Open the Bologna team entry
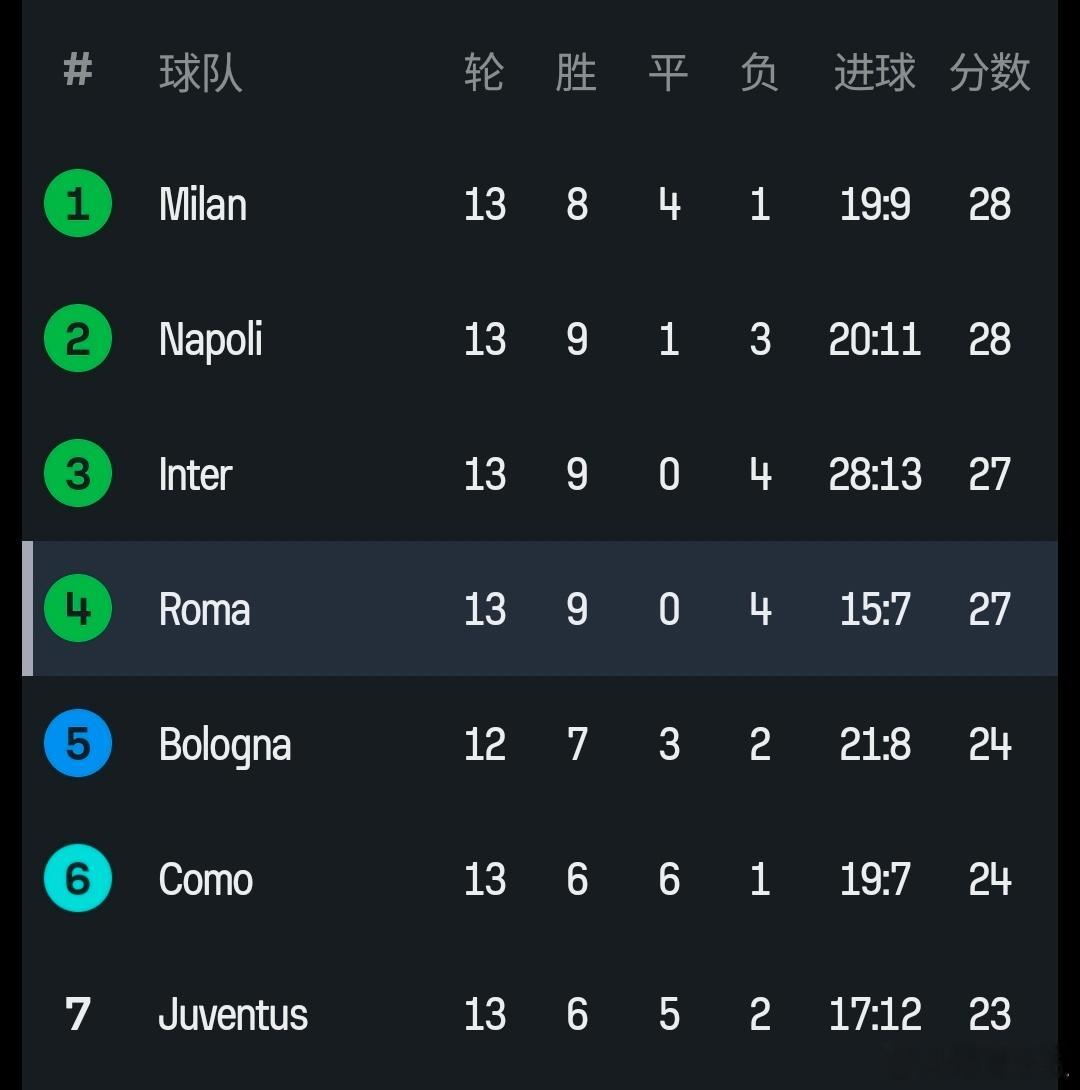Image resolution: width=1080 pixels, height=1090 pixels. coord(225,745)
